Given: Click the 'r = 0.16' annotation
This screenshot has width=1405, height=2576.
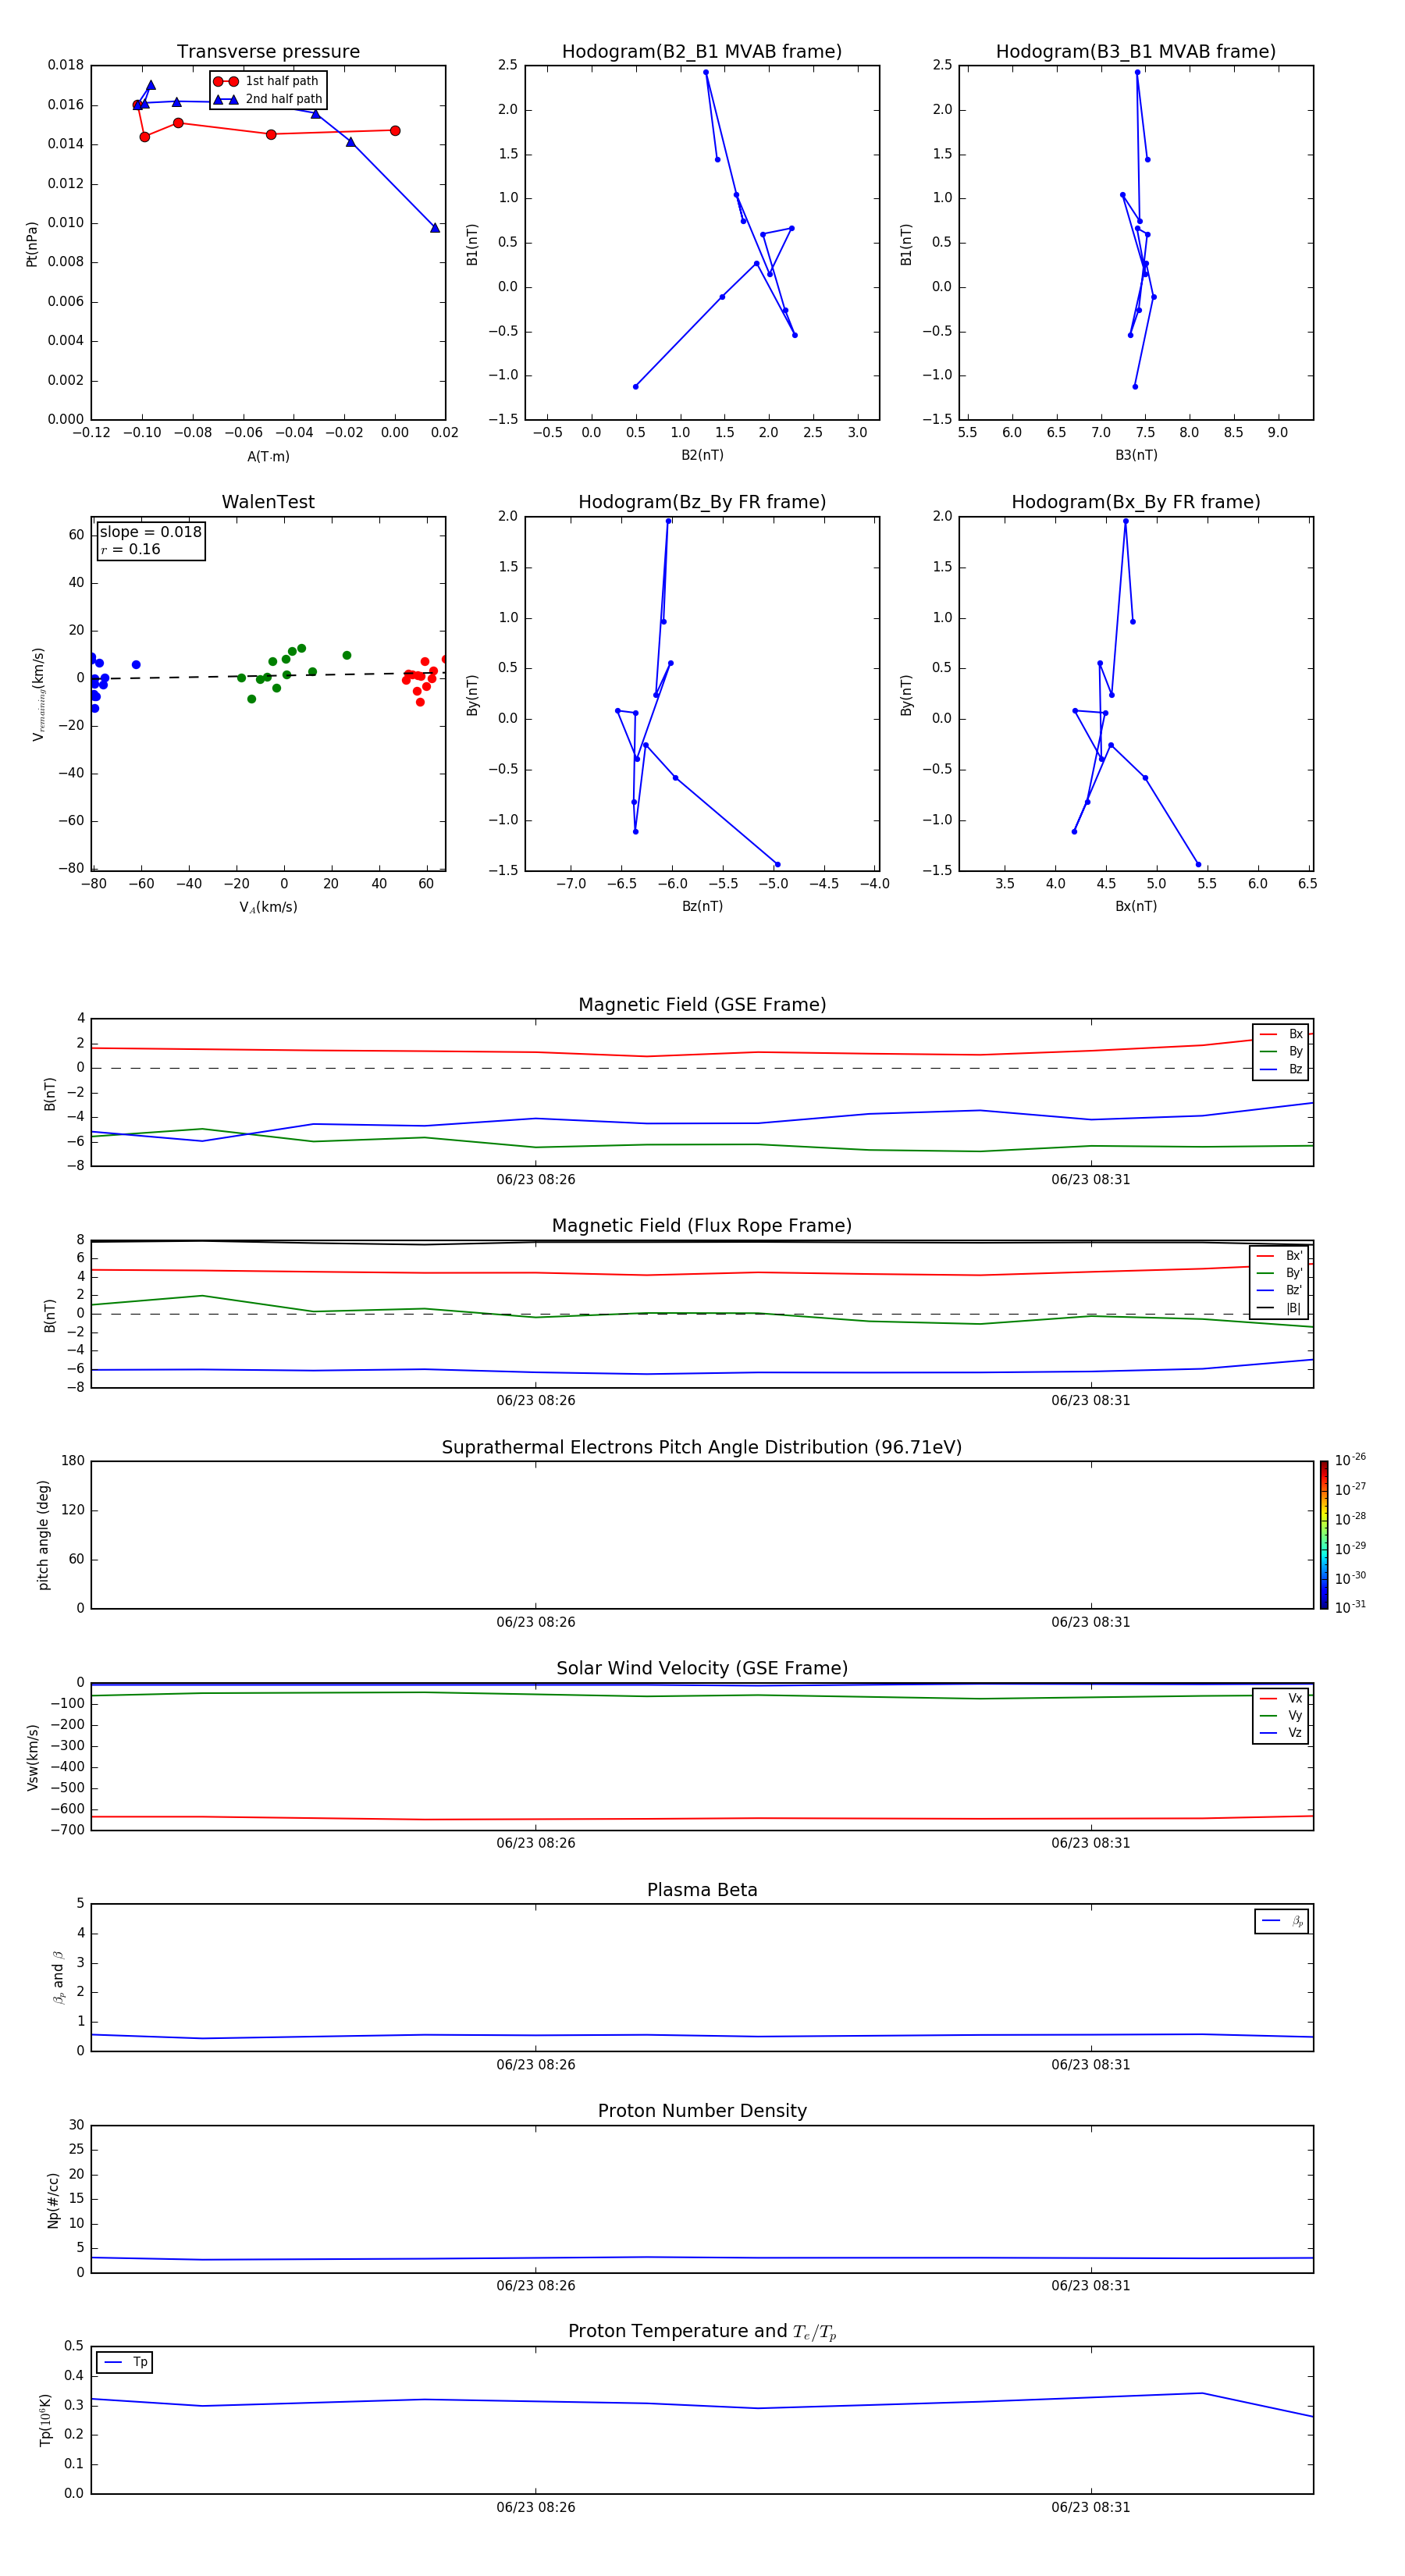Looking at the screenshot, I should point(130,549).
